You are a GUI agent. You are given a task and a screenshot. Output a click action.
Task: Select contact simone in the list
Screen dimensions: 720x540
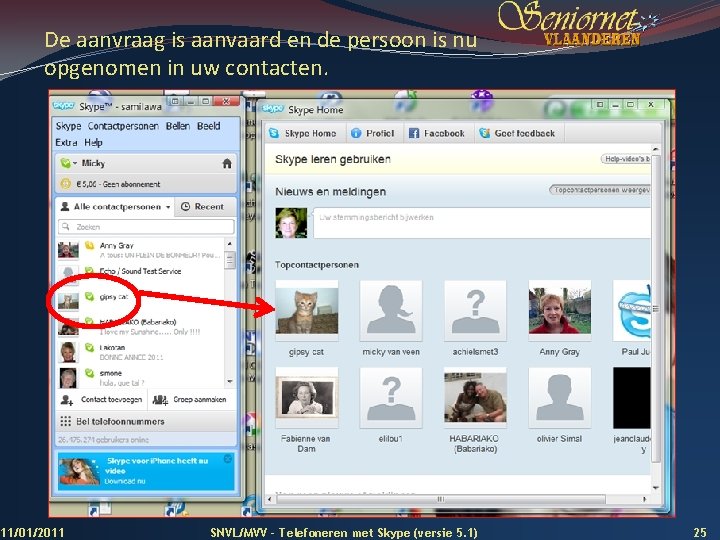tap(140, 377)
